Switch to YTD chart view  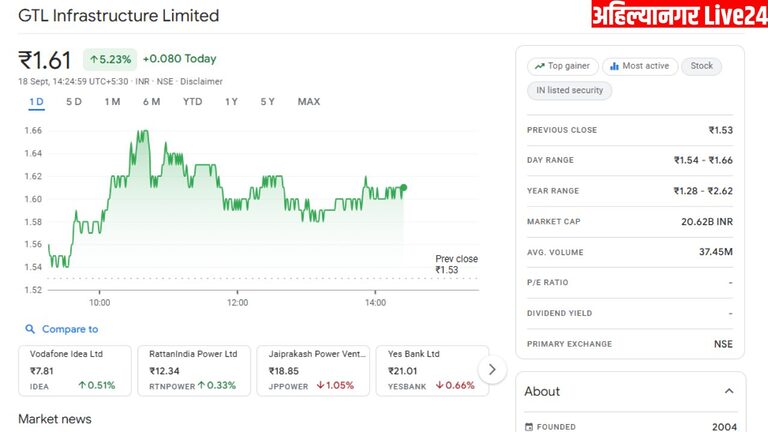coord(192,102)
